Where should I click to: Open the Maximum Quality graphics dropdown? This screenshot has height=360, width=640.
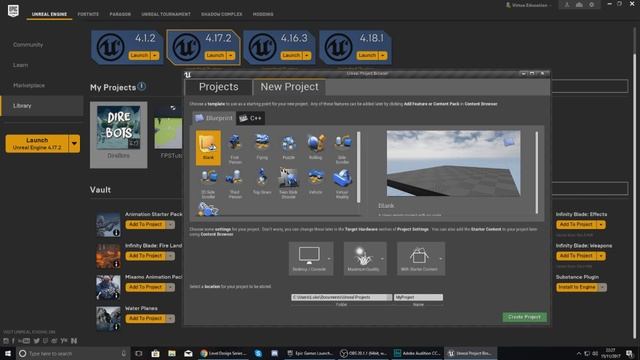point(365,258)
